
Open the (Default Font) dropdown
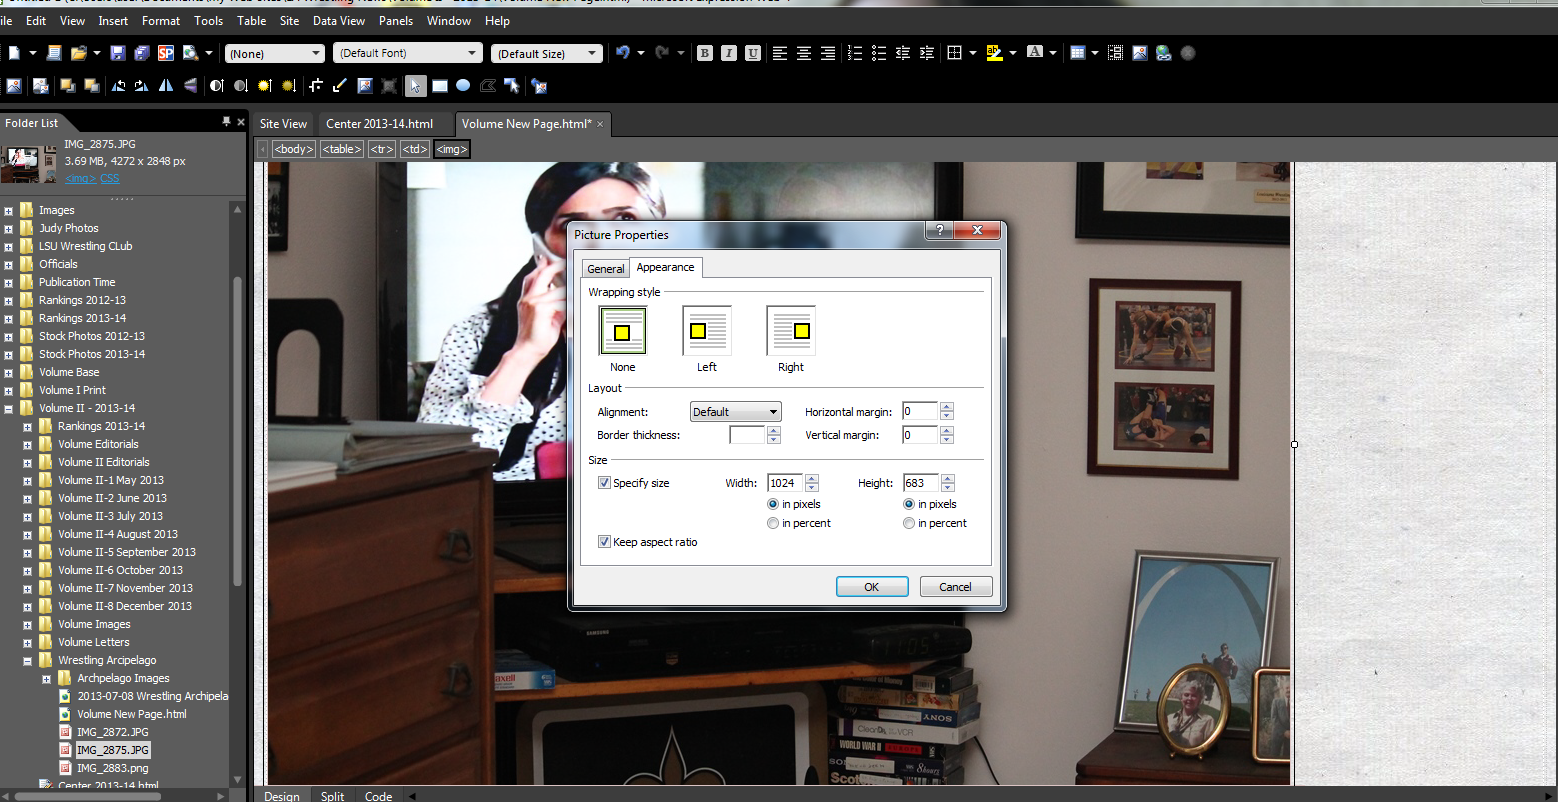[x=408, y=53]
